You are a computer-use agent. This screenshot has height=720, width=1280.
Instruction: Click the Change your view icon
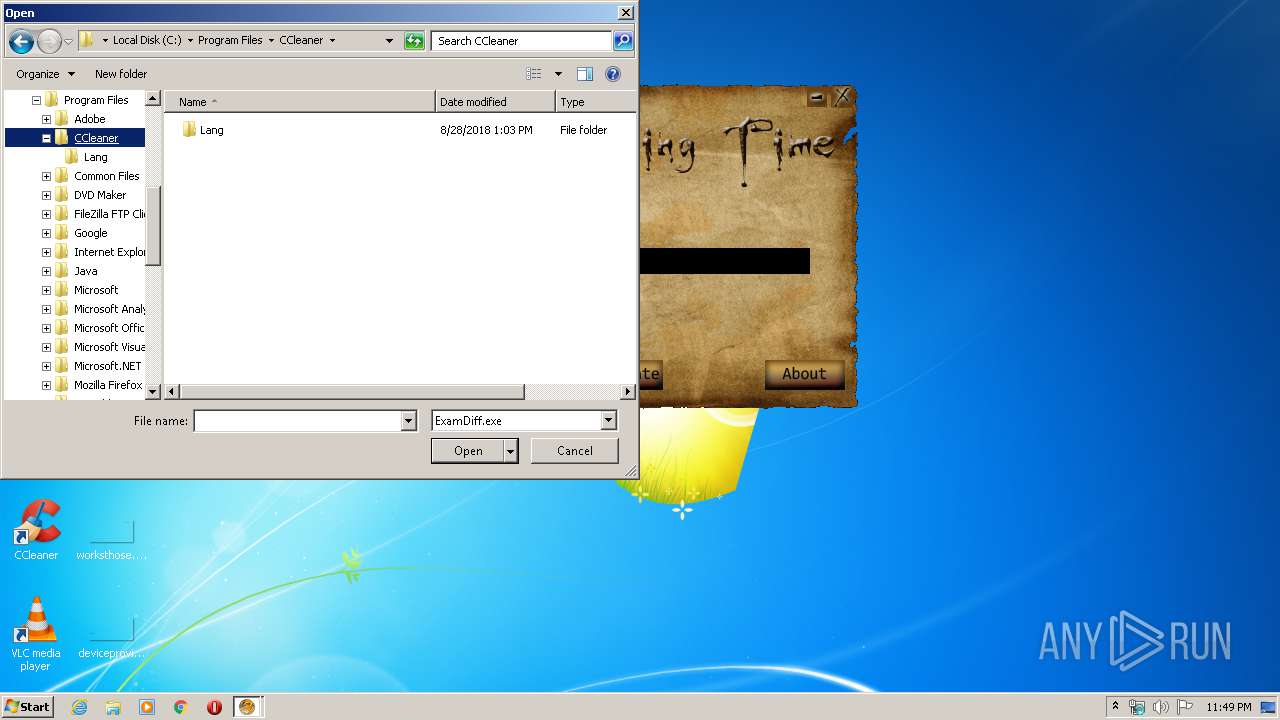point(534,74)
